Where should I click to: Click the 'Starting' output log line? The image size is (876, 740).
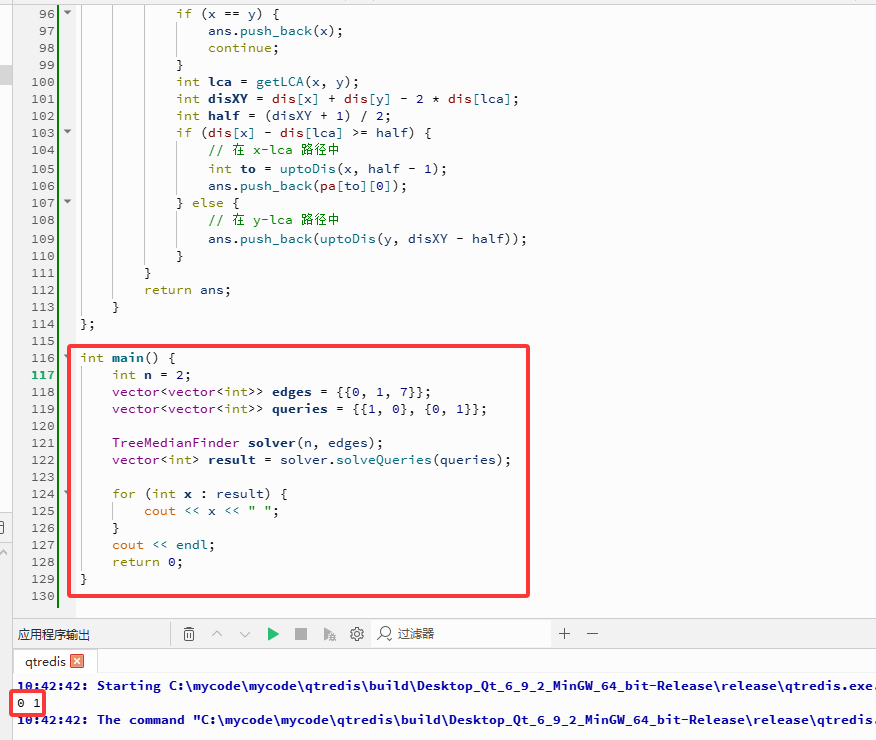pyautogui.click(x=446, y=686)
